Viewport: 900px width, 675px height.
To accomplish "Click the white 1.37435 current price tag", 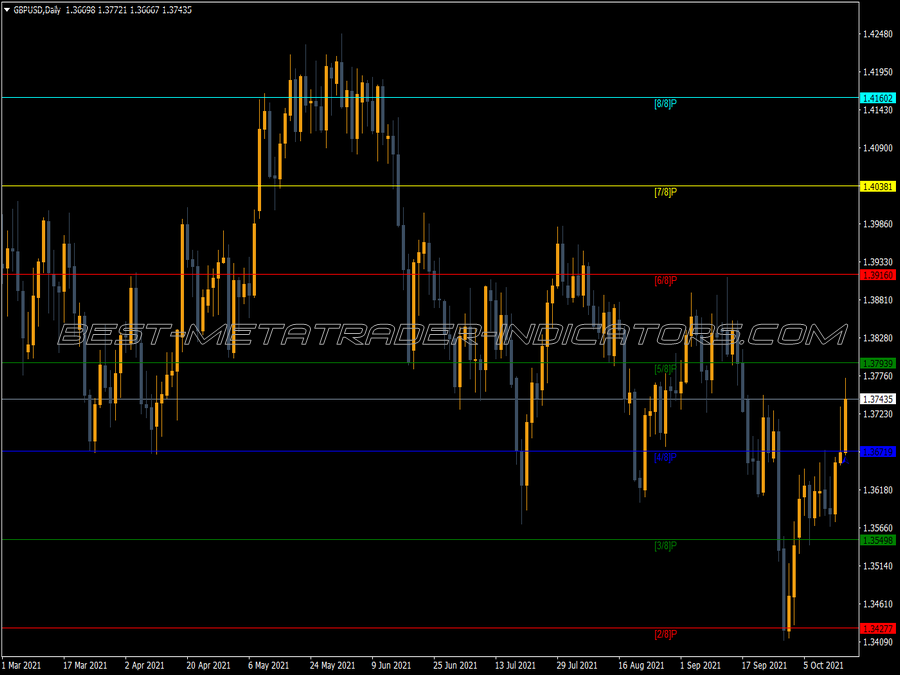I will [x=878, y=399].
